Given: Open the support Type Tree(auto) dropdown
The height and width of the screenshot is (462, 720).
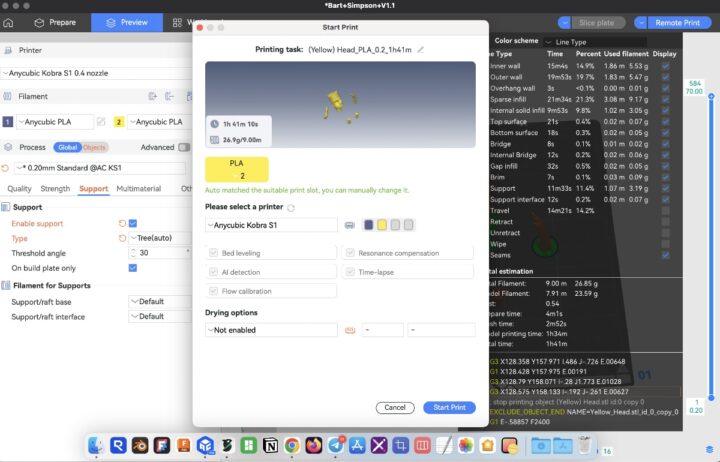Looking at the screenshot, I should pos(160,238).
